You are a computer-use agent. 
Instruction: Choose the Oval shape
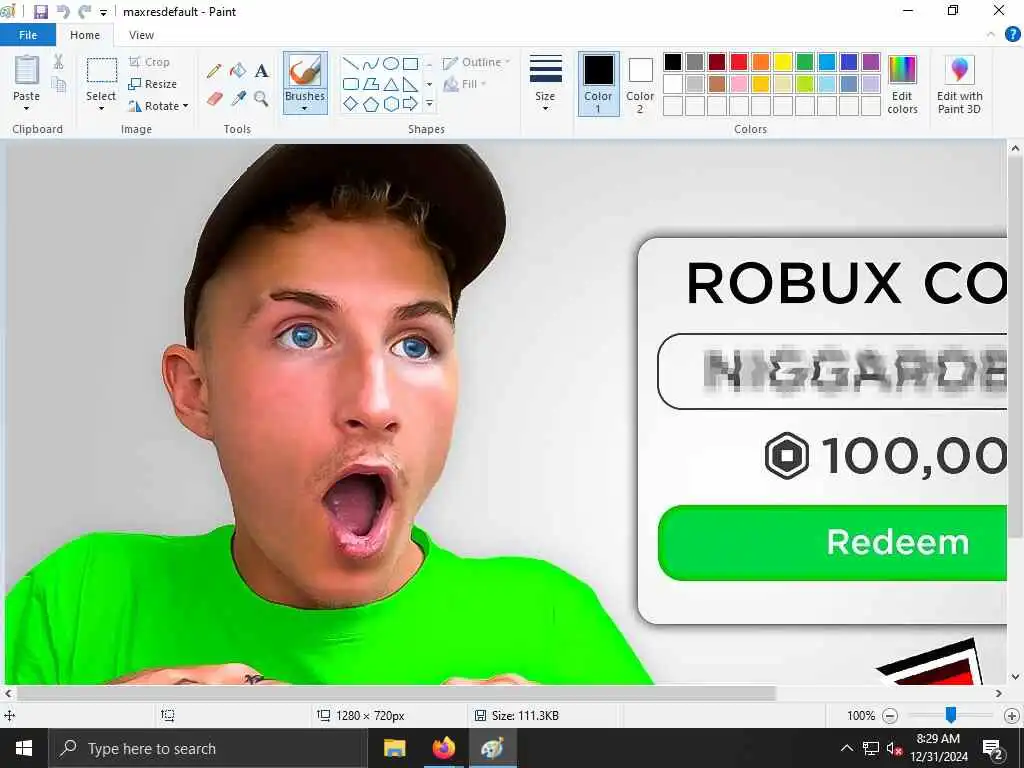coord(391,63)
